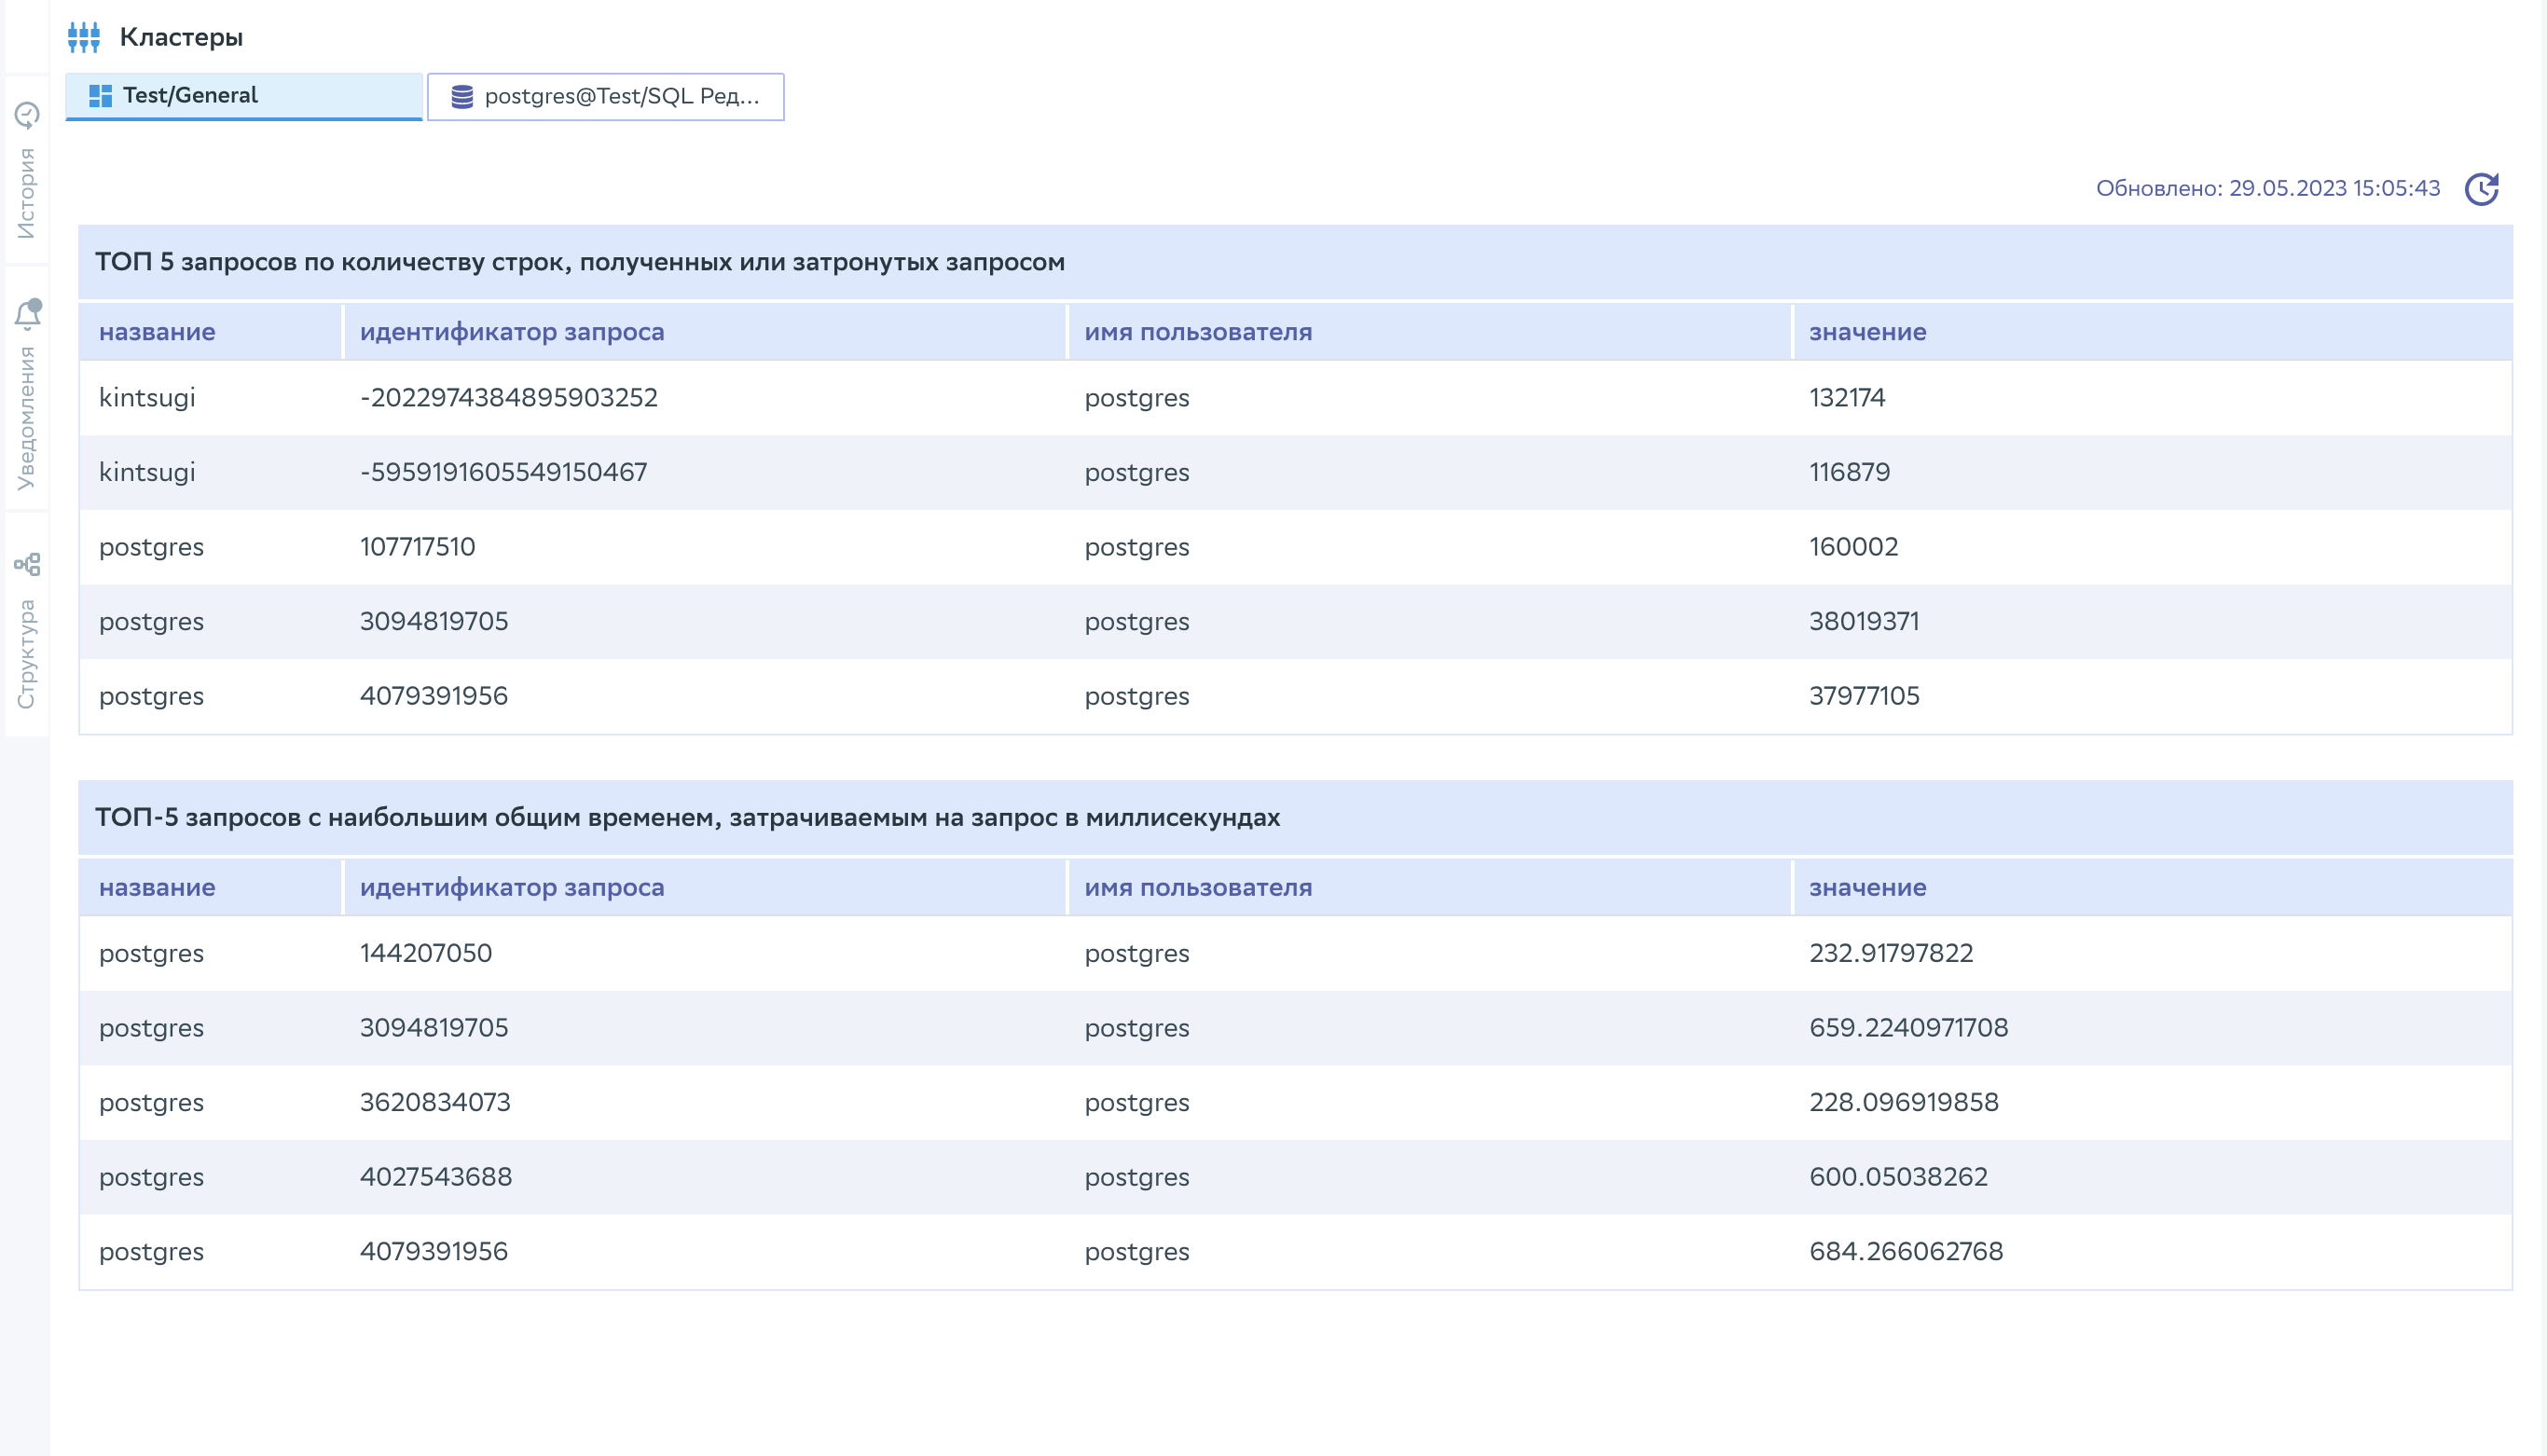Open the Notifications bell icon
2547x1456 pixels.
[x=27, y=314]
